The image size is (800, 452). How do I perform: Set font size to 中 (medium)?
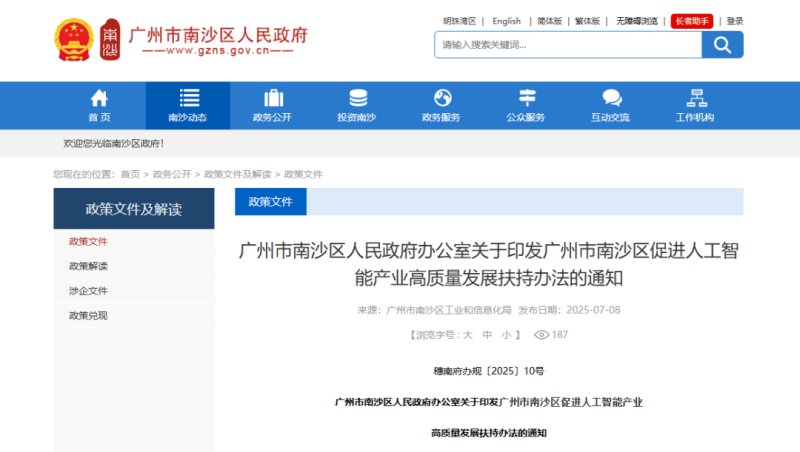pos(486,335)
